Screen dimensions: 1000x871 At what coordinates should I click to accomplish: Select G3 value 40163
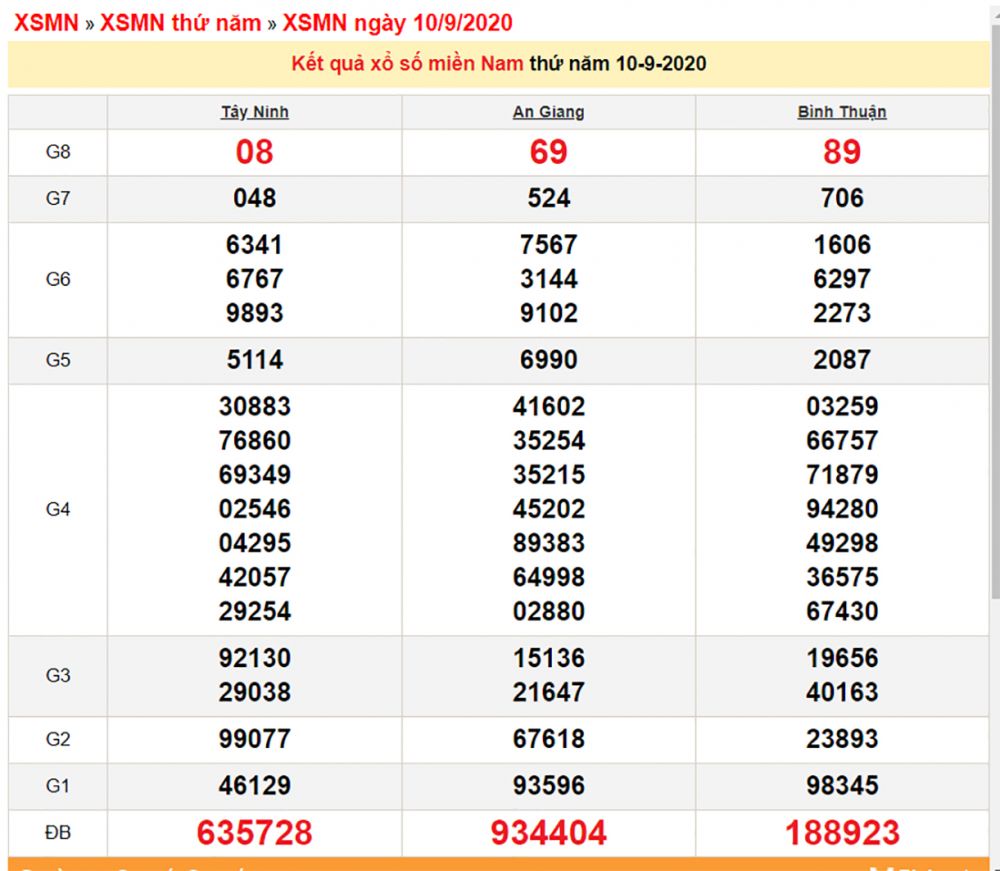pos(842,692)
